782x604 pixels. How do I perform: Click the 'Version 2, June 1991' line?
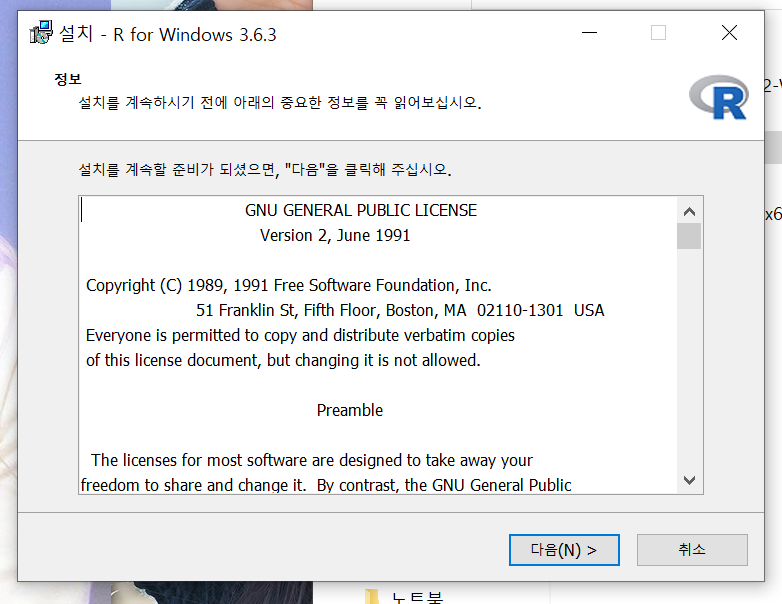click(x=335, y=235)
